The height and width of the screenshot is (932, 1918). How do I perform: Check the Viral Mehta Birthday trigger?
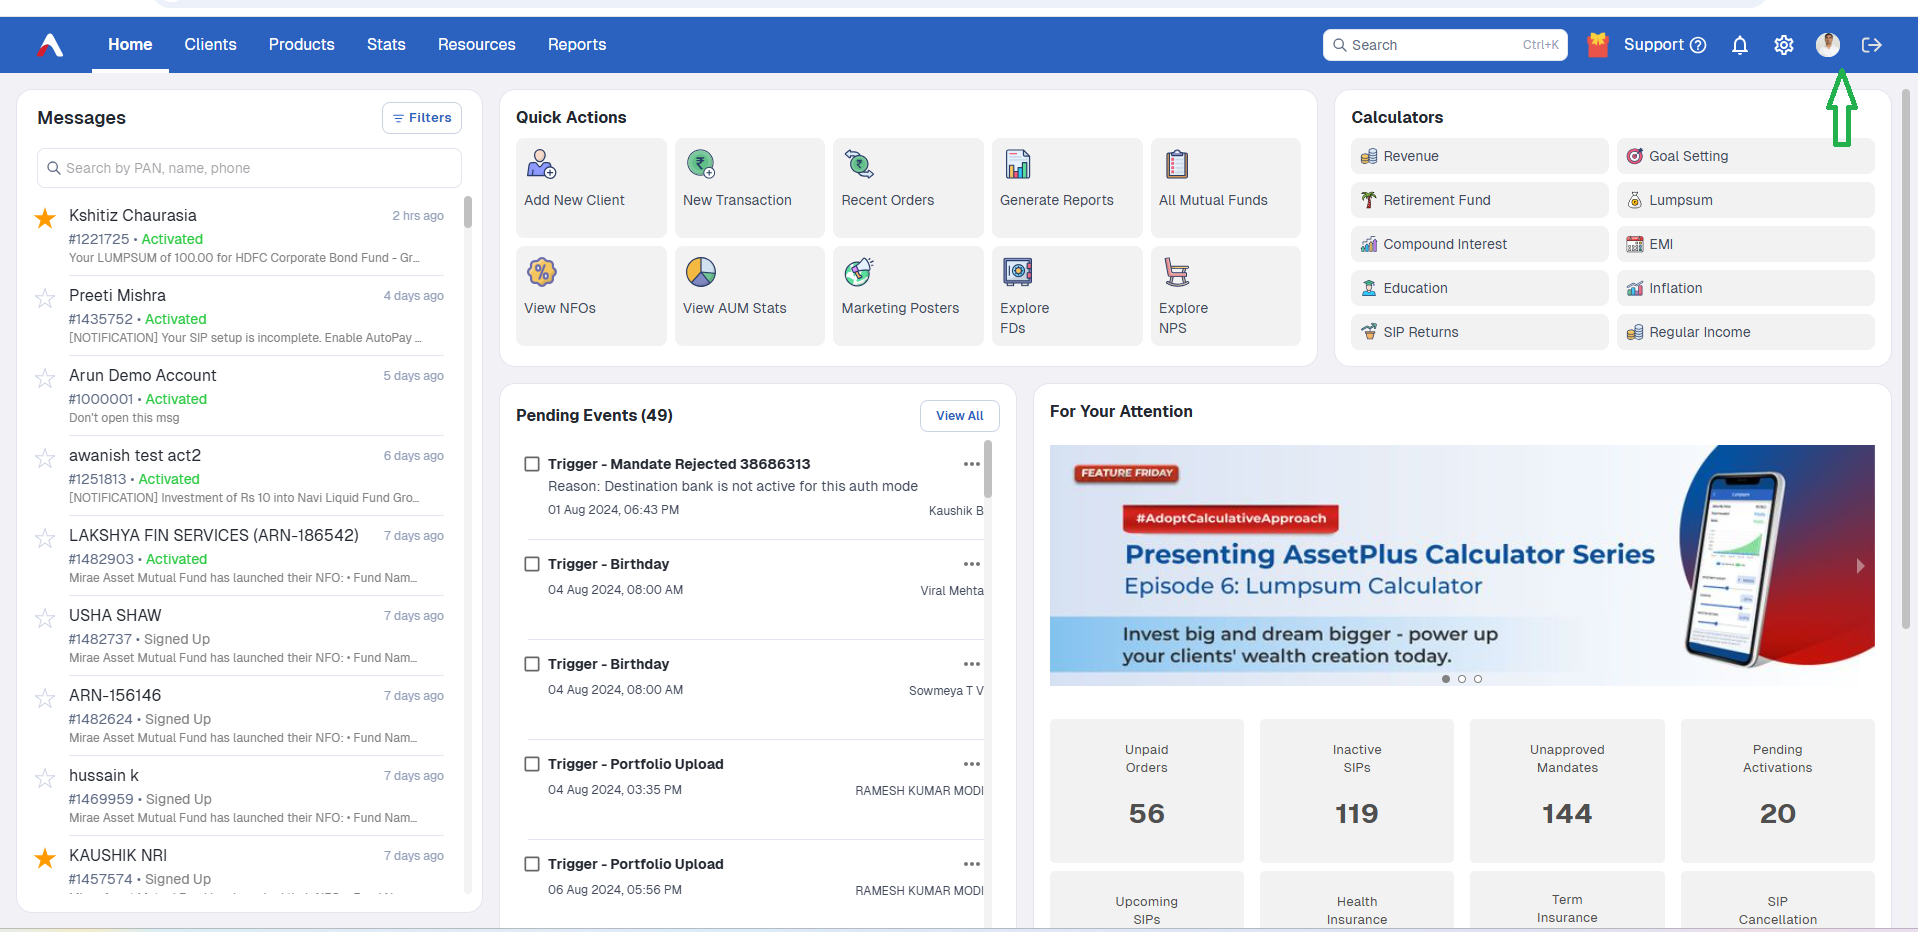[532, 564]
